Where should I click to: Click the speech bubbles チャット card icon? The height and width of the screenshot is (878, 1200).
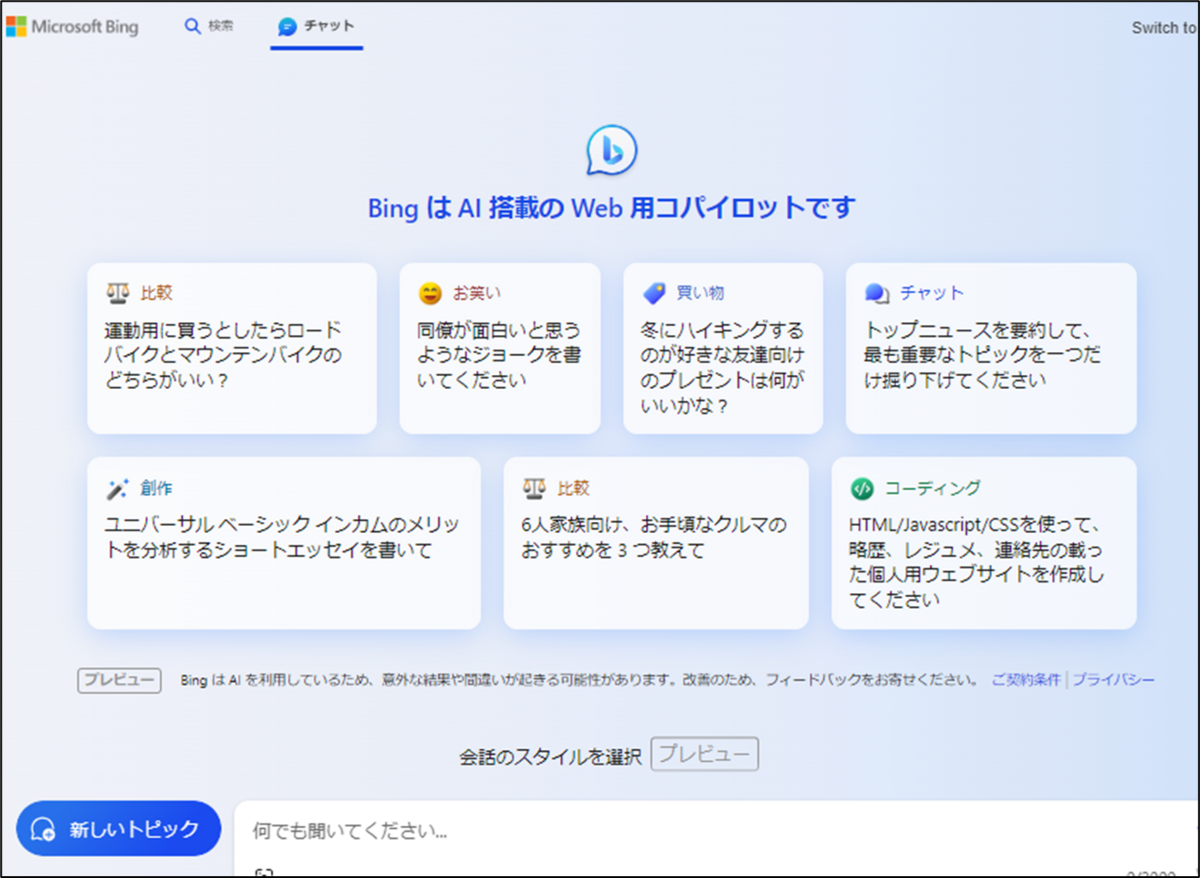877,293
